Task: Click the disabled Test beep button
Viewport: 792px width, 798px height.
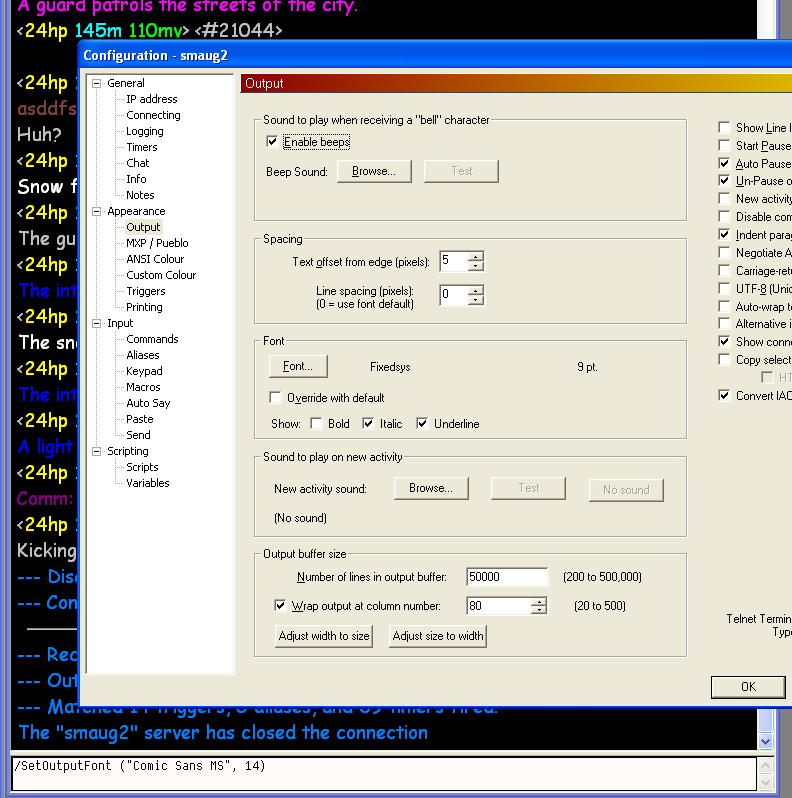Action: (x=461, y=172)
